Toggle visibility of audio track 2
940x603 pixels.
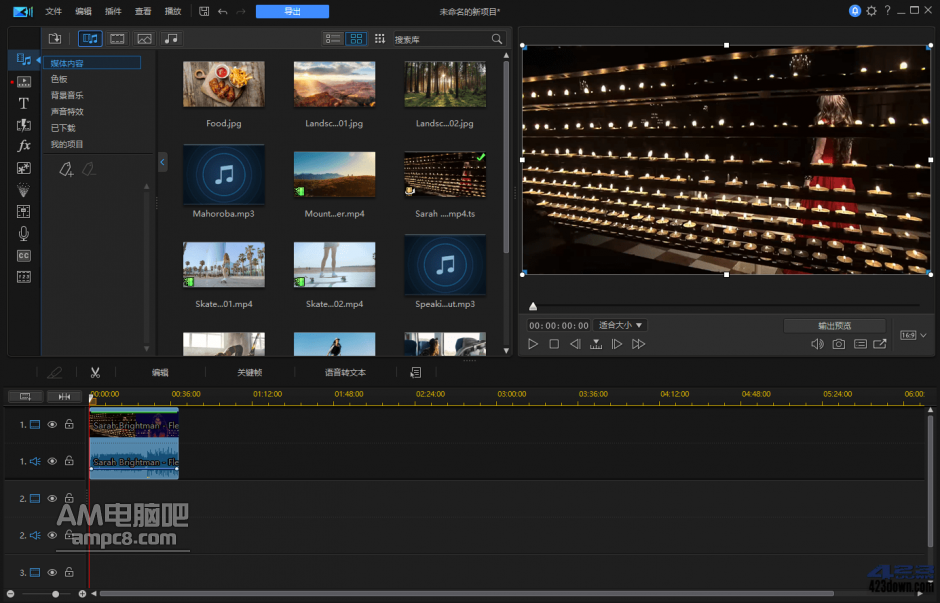point(52,535)
